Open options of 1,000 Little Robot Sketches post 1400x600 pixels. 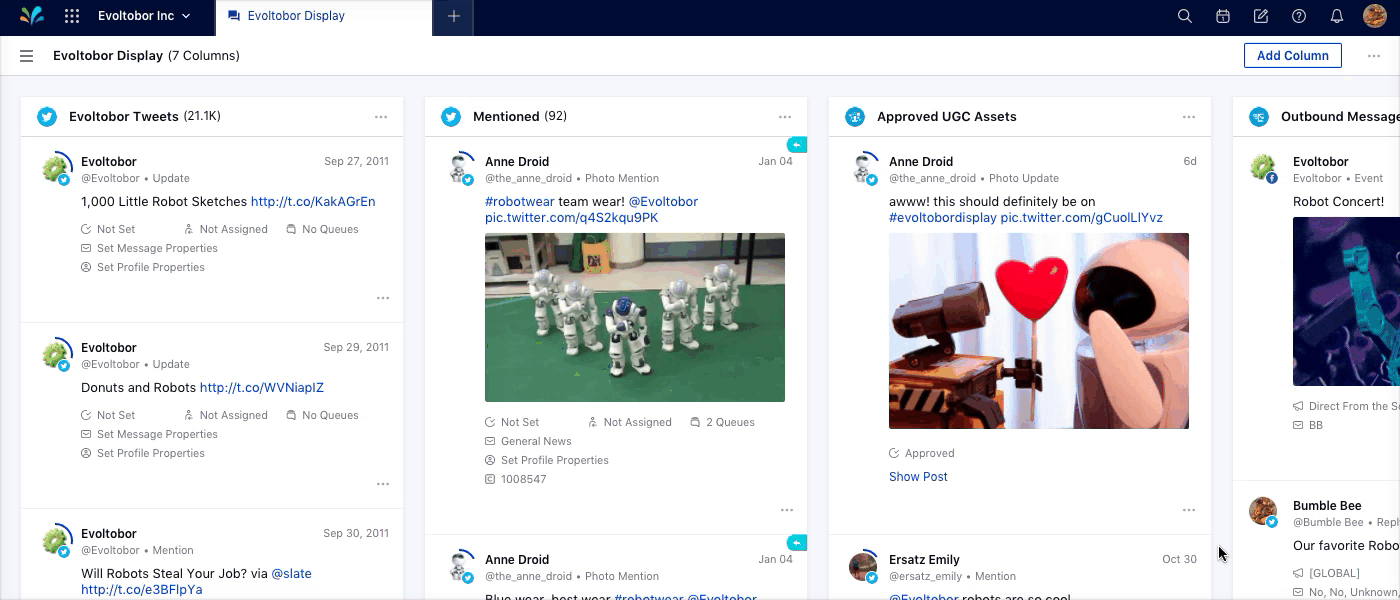[383, 298]
